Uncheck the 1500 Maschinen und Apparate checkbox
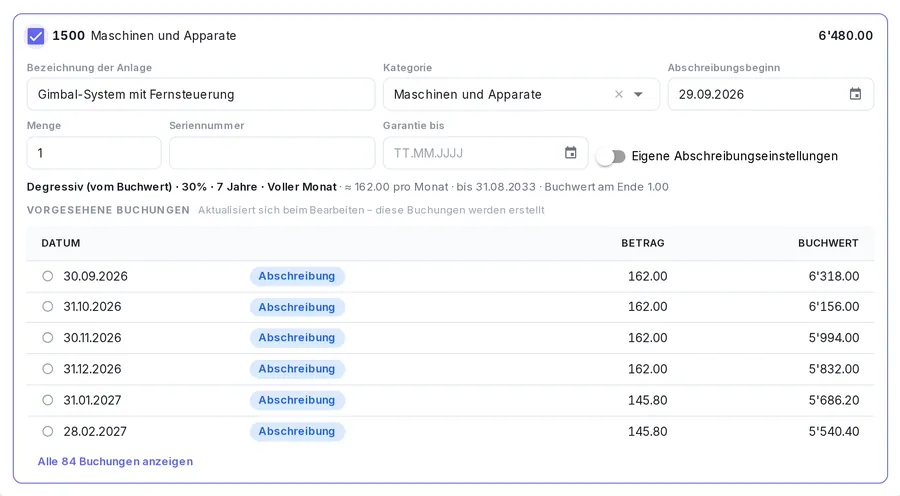Screen dimensions: 900x496 click(36, 36)
